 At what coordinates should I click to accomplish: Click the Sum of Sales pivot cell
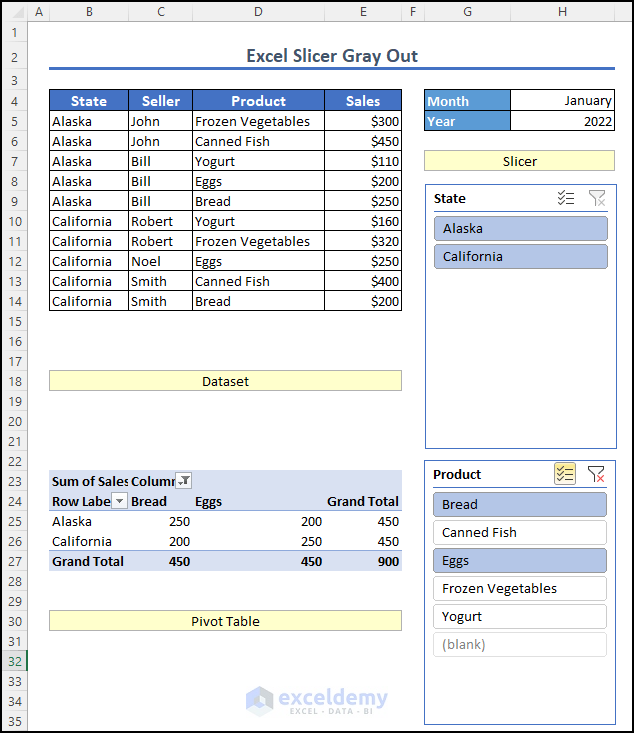(89, 481)
